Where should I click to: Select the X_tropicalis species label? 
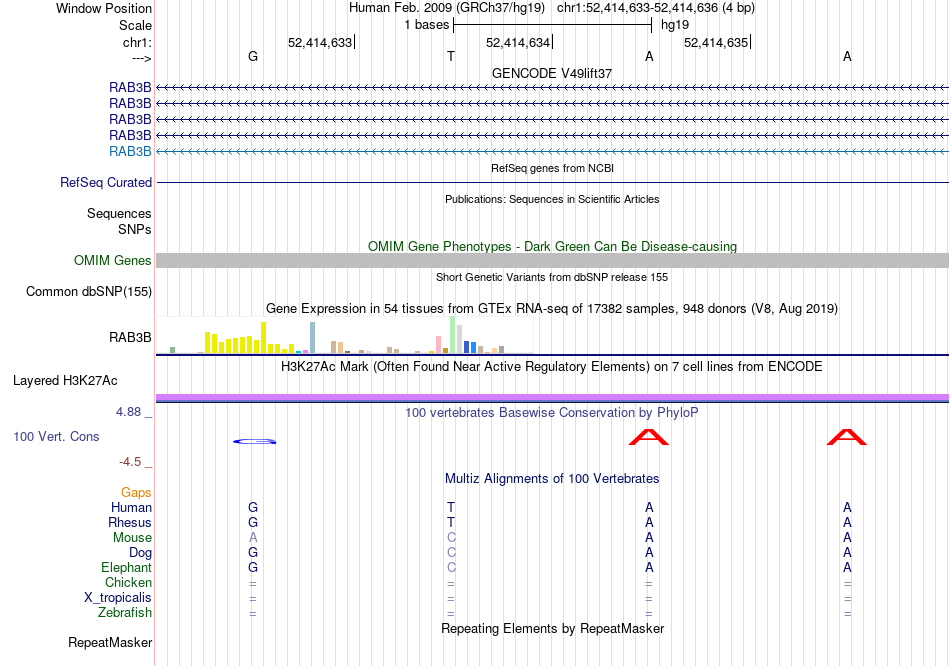(118, 598)
